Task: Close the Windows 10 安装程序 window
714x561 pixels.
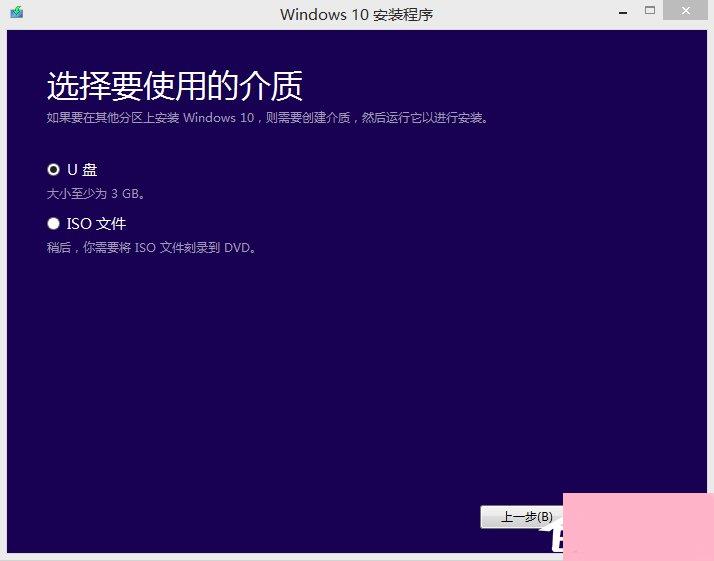Action: pyautogui.click(x=686, y=10)
